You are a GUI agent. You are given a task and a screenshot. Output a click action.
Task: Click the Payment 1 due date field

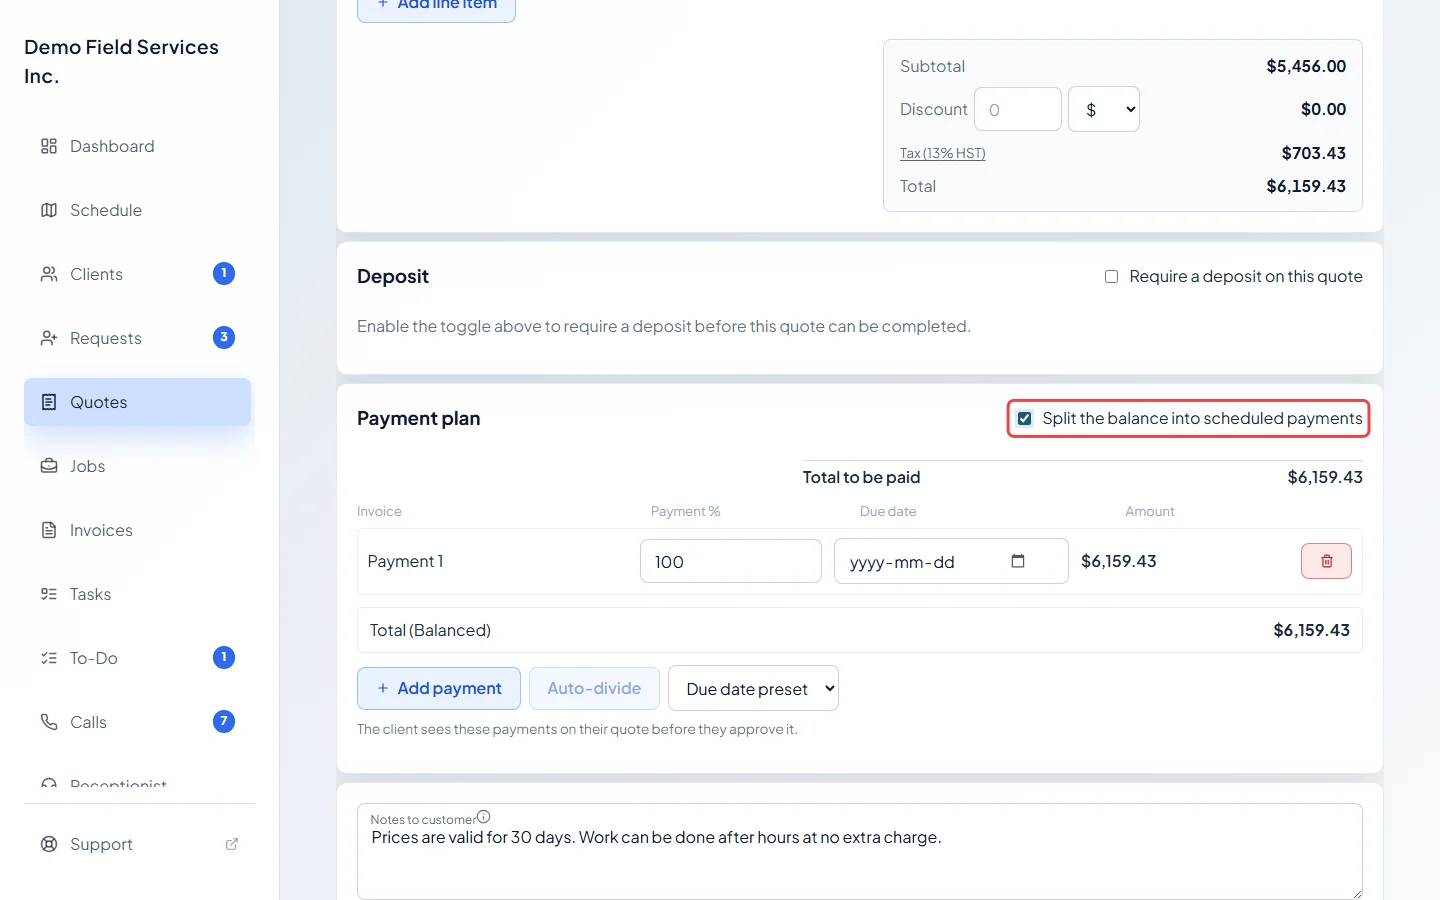click(951, 561)
